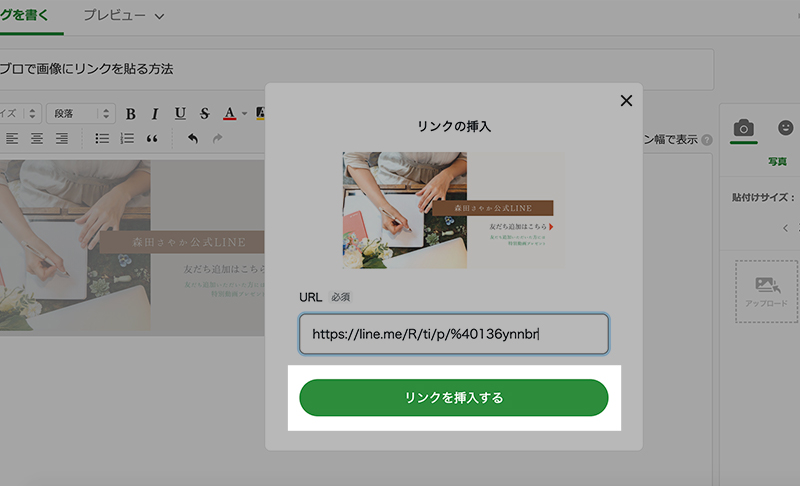The height and width of the screenshot is (486, 800).
Task: Go to previous paste size option
Action: (x=785, y=228)
